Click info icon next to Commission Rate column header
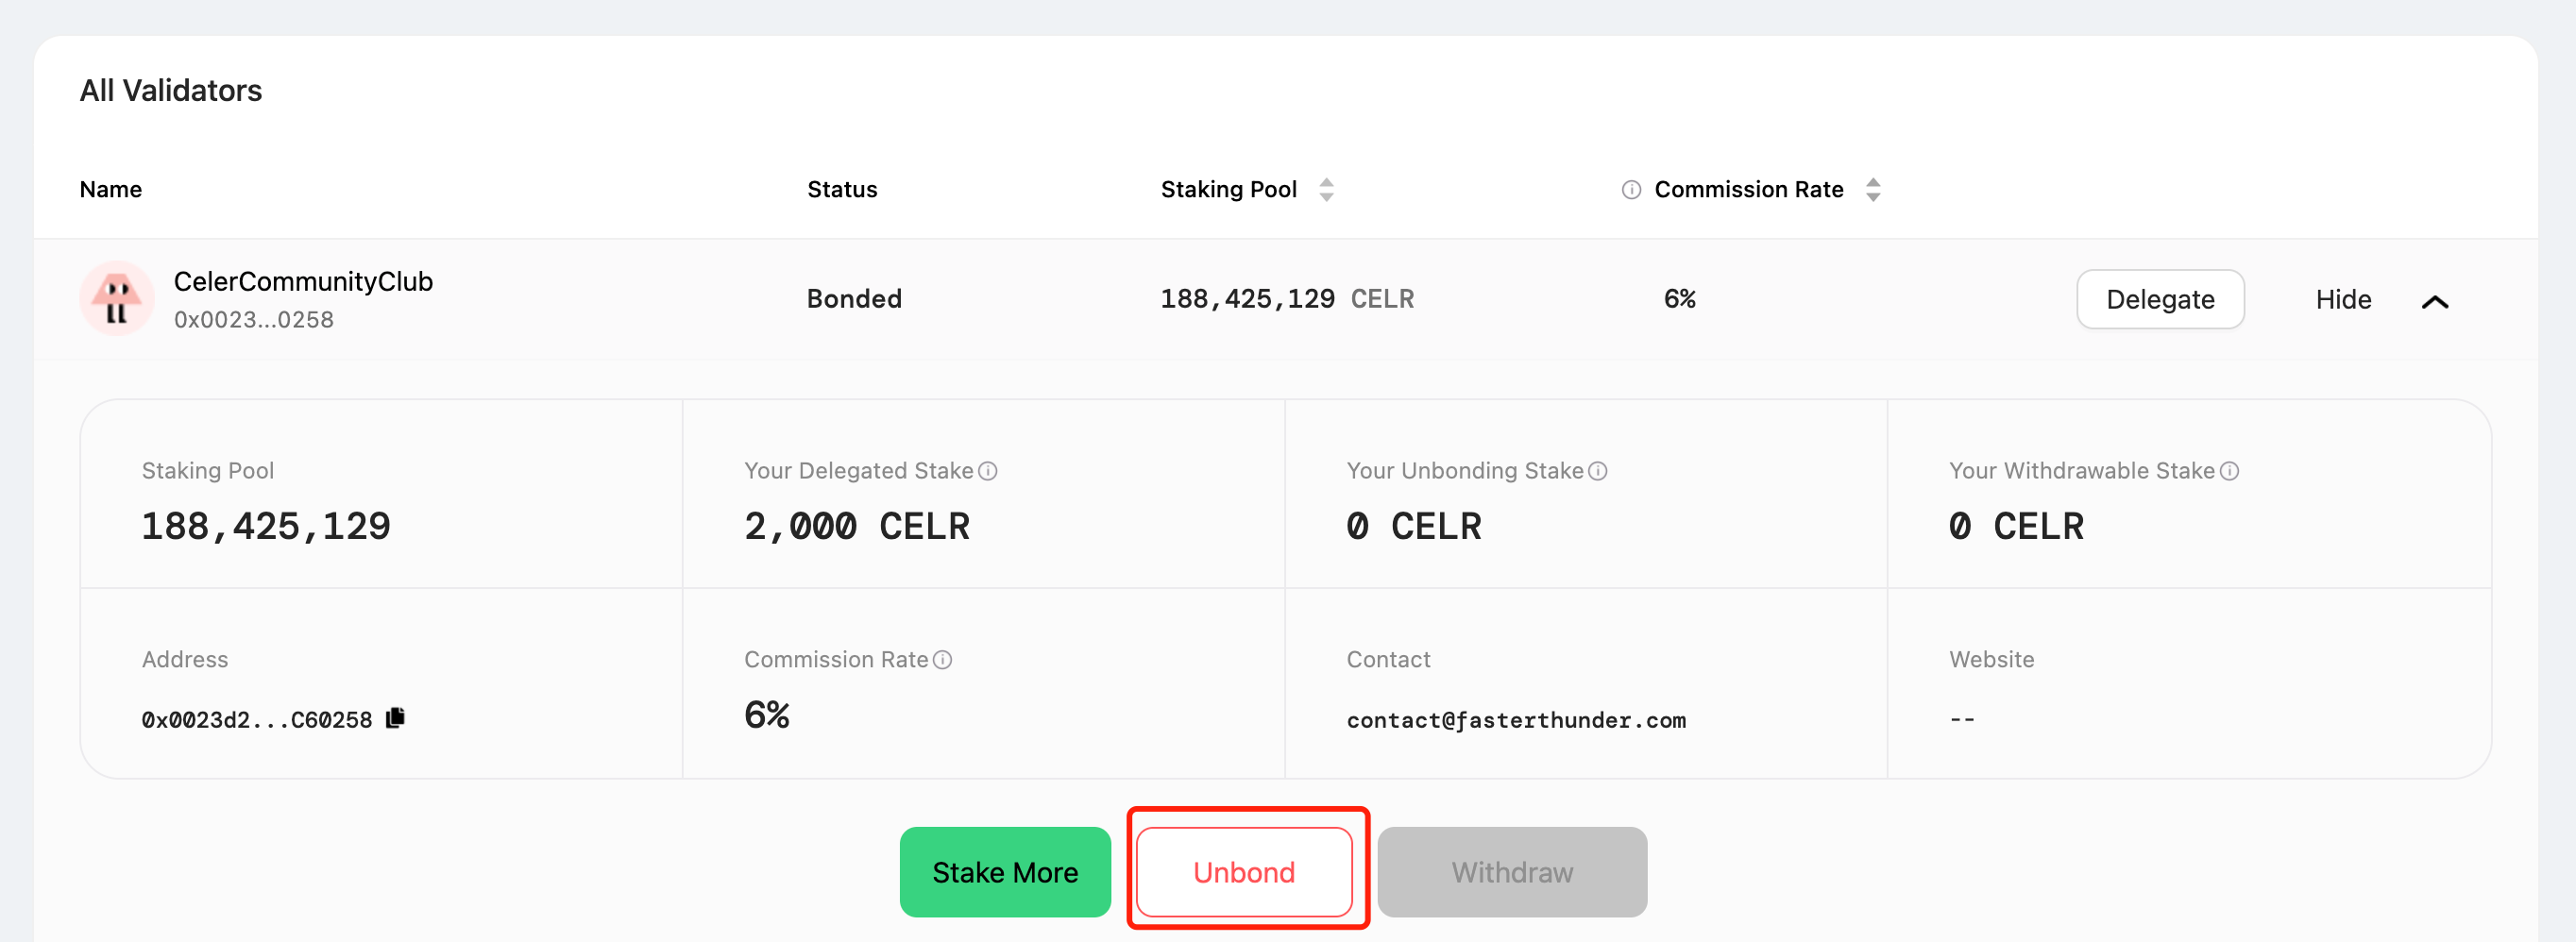The height and width of the screenshot is (942, 2576). (x=1631, y=190)
